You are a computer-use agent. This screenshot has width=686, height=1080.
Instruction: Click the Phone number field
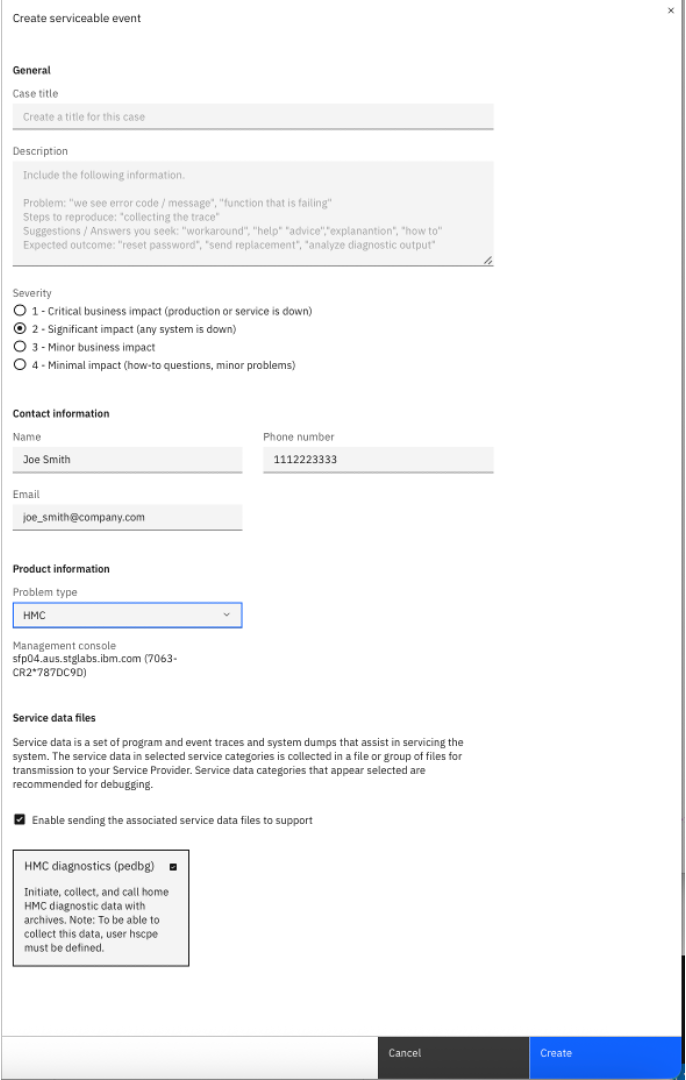coord(378,459)
